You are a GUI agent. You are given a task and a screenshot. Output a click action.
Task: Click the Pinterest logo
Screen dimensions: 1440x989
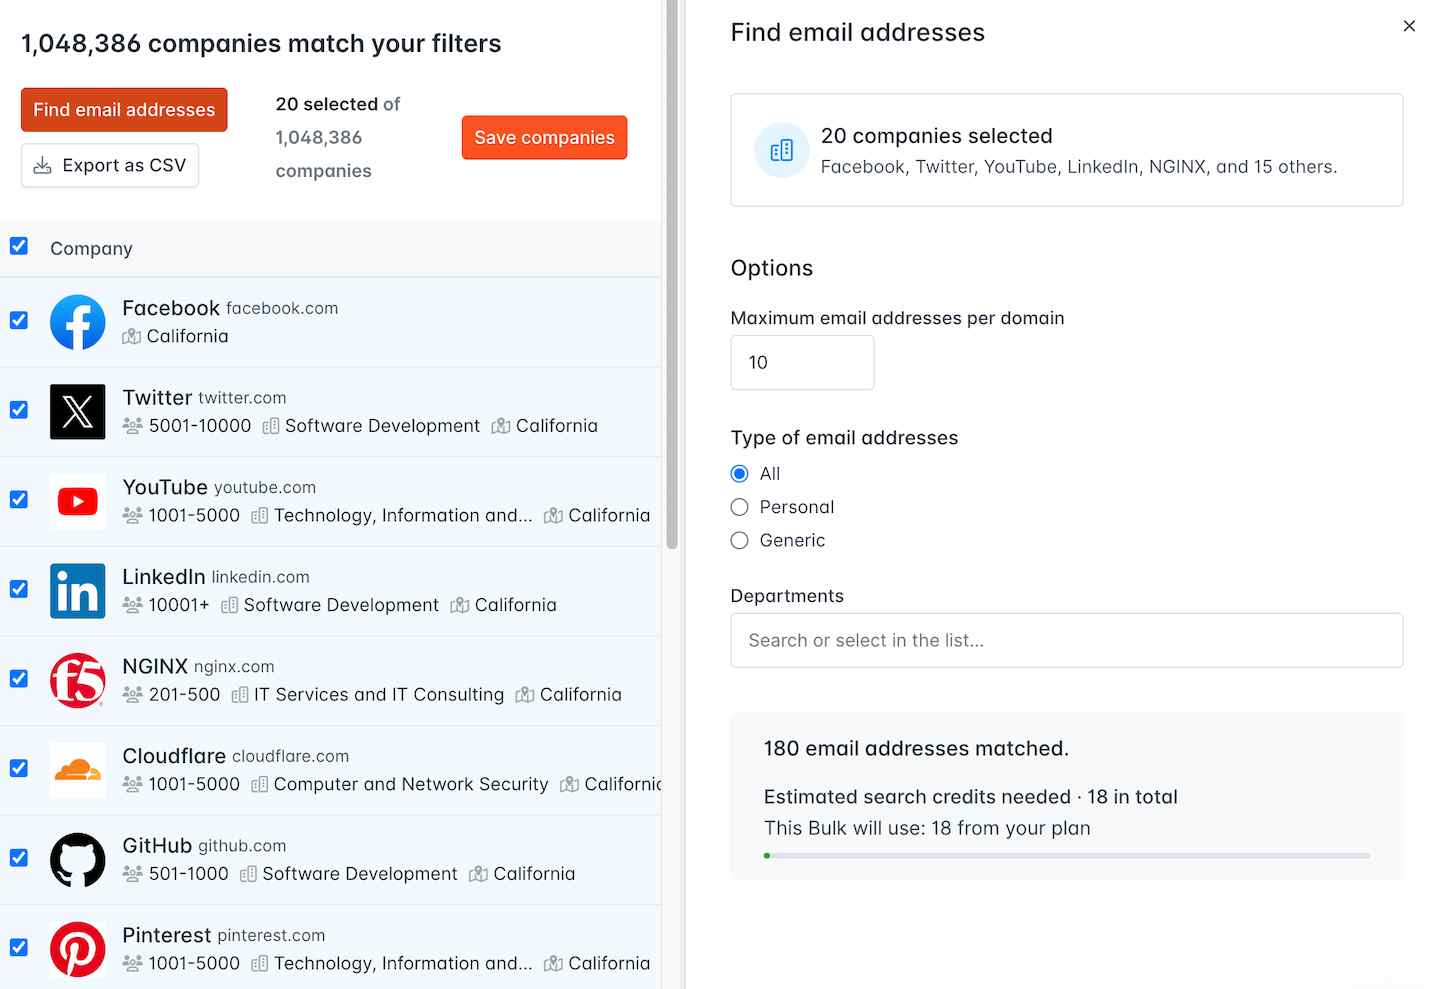click(77, 950)
